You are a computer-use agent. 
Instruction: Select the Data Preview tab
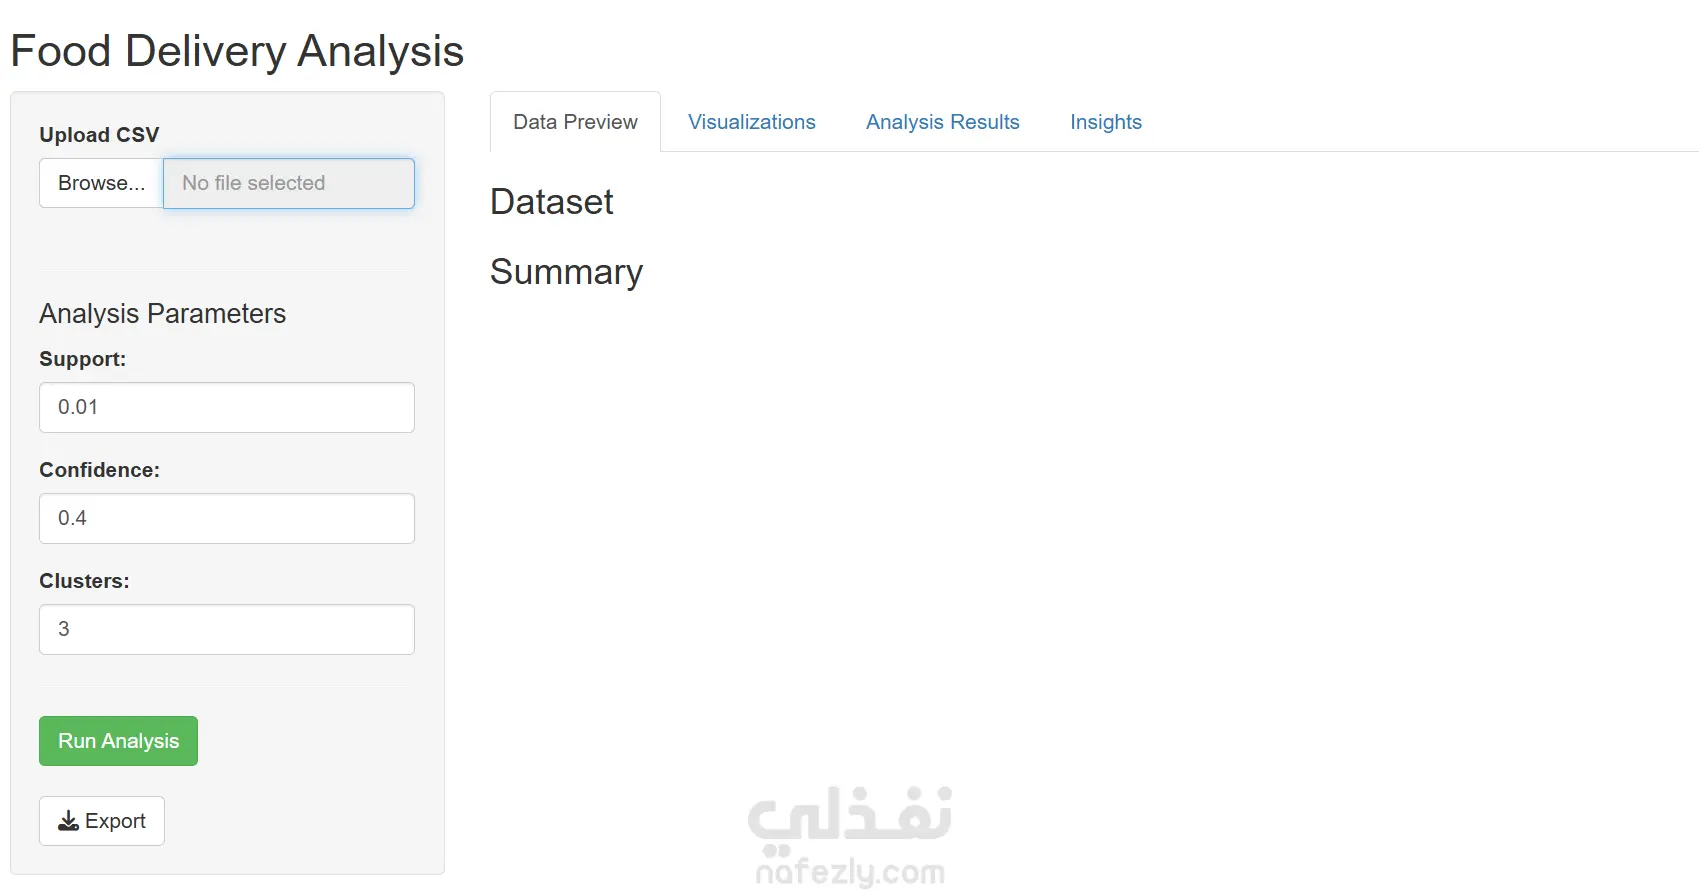tap(575, 122)
